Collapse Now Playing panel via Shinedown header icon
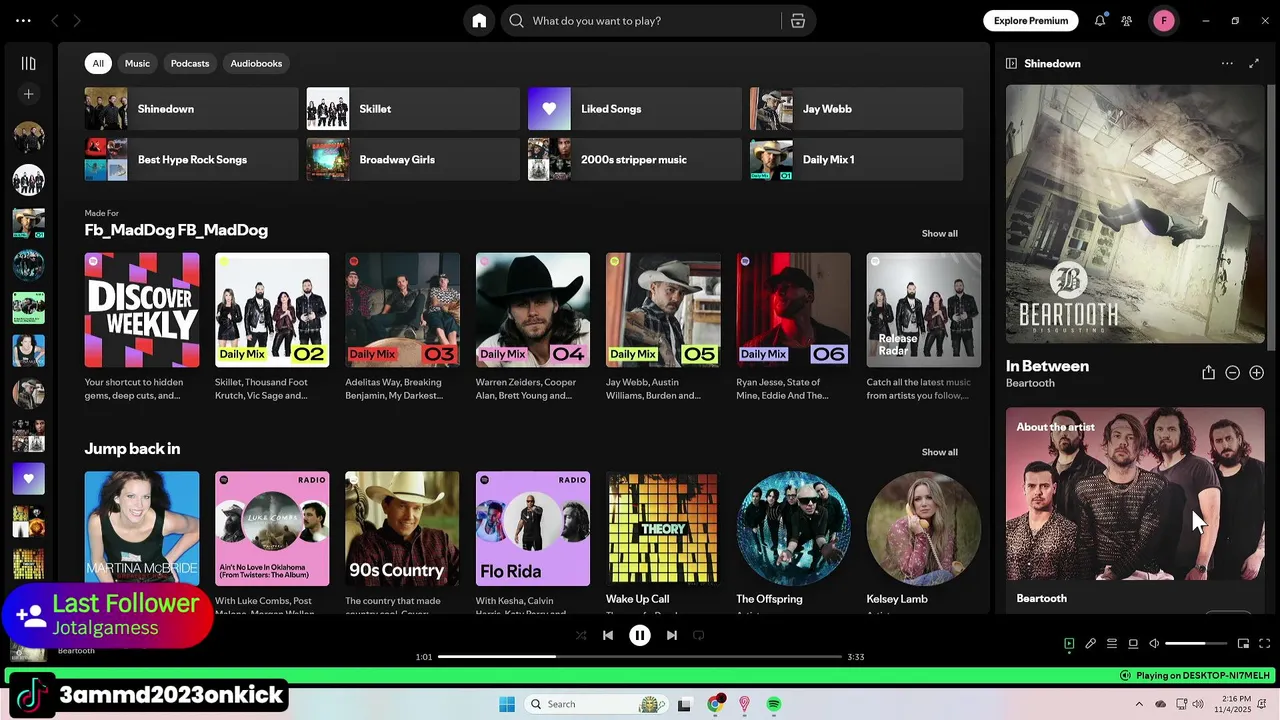The height and width of the screenshot is (720, 1280). 1011,63
